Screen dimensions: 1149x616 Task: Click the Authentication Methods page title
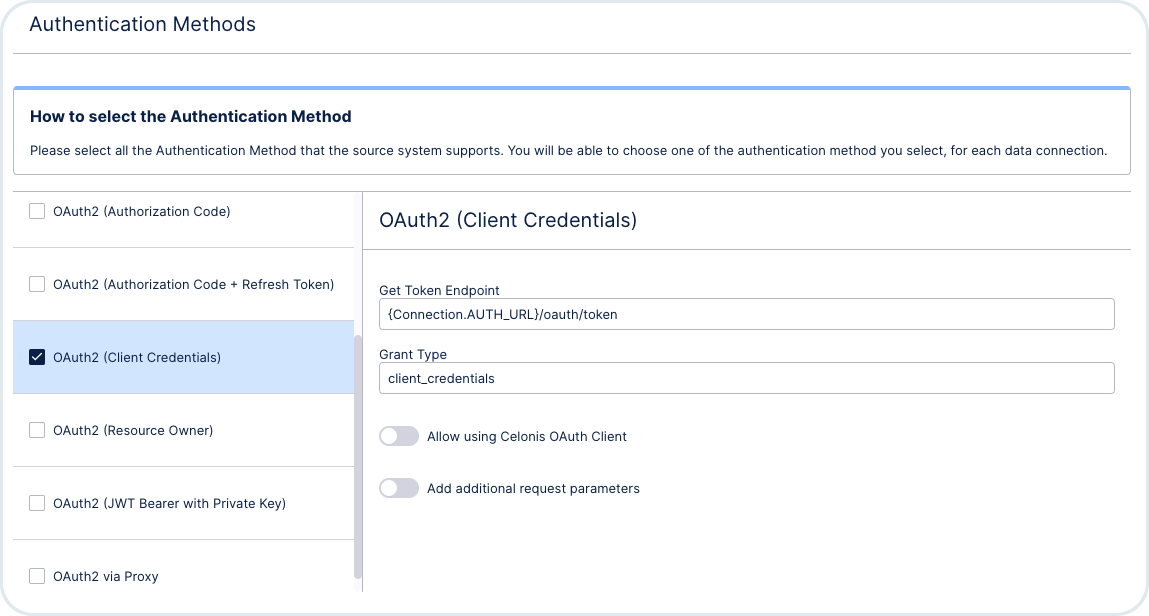(143, 24)
